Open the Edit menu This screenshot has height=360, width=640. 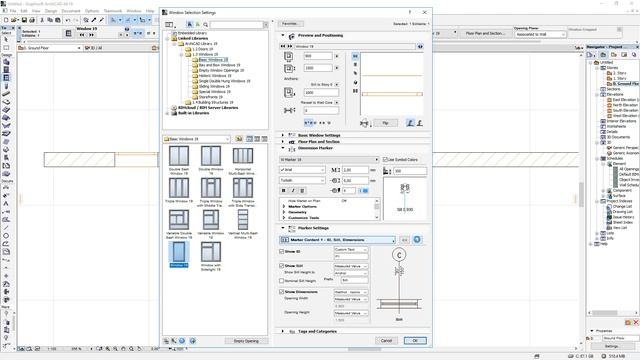click(24, 11)
